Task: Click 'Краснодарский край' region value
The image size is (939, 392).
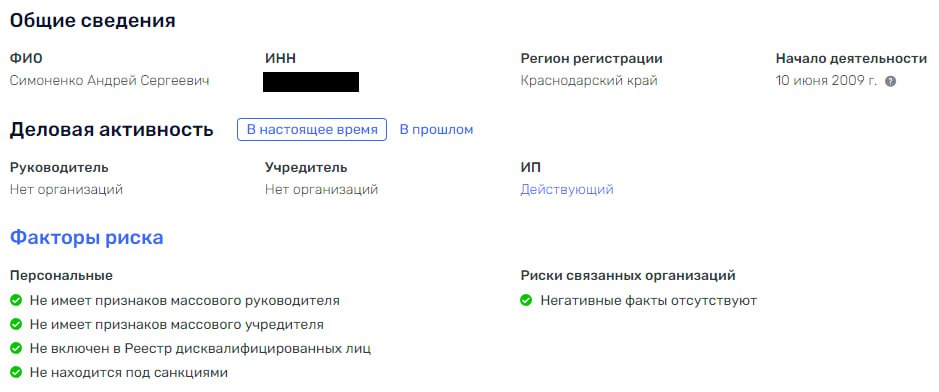Action: (589, 81)
